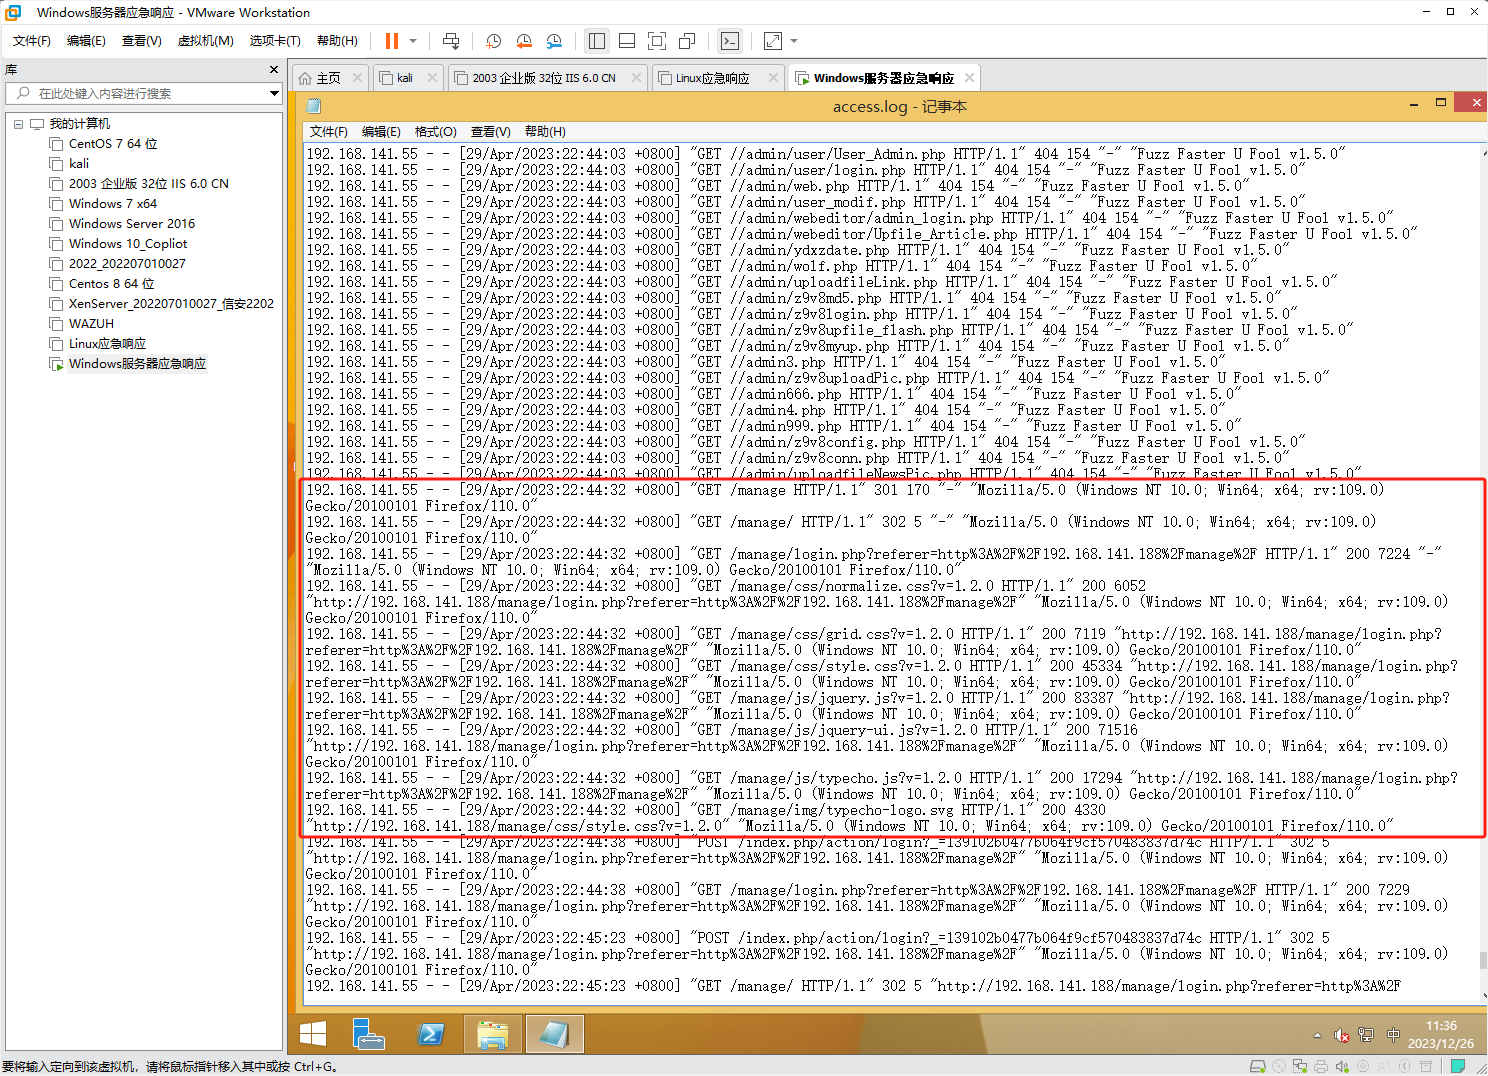Click VMware hard disk status icon
This screenshot has height=1076, width=1488.
(1258, 1066)
